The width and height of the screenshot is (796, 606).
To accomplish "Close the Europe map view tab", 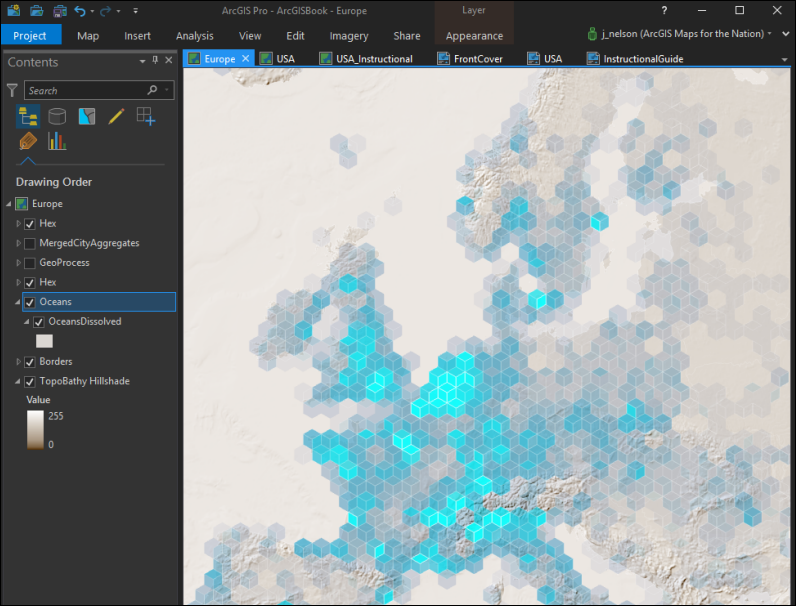I will pyautogui.click(x=246, y=58).
